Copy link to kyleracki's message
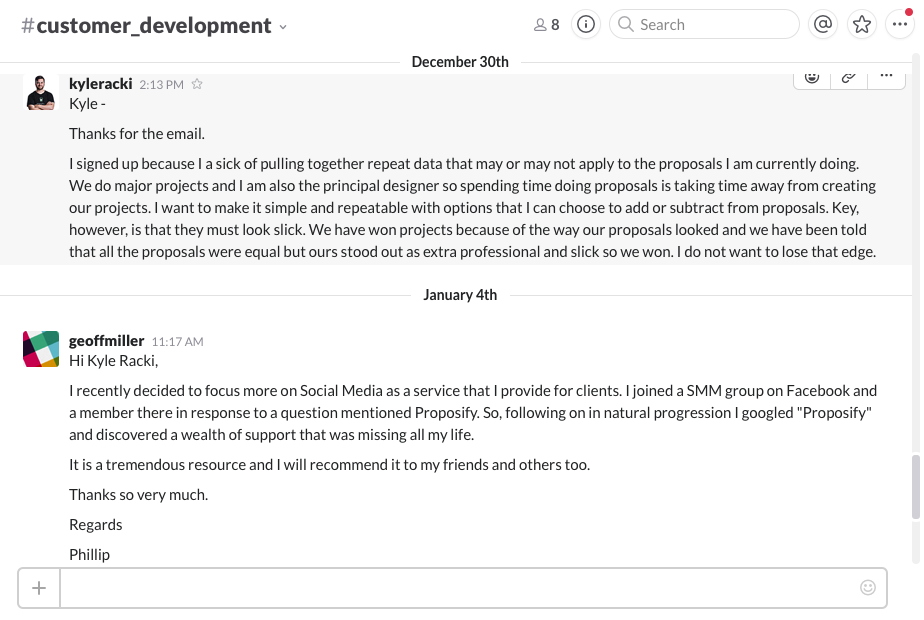924x620 pixels. coord(848,77)
